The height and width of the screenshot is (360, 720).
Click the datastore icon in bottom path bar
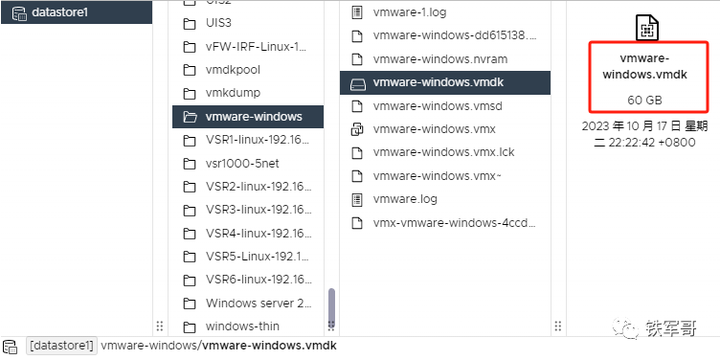coord(10,347)
